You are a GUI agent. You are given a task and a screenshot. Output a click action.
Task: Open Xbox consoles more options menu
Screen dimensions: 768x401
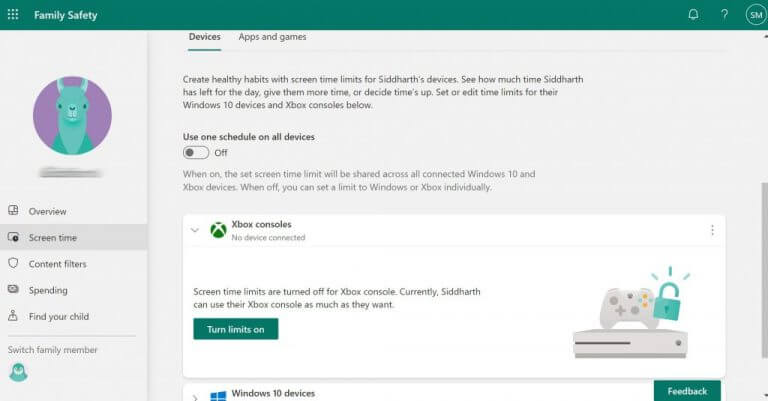(x=712, y=230)
